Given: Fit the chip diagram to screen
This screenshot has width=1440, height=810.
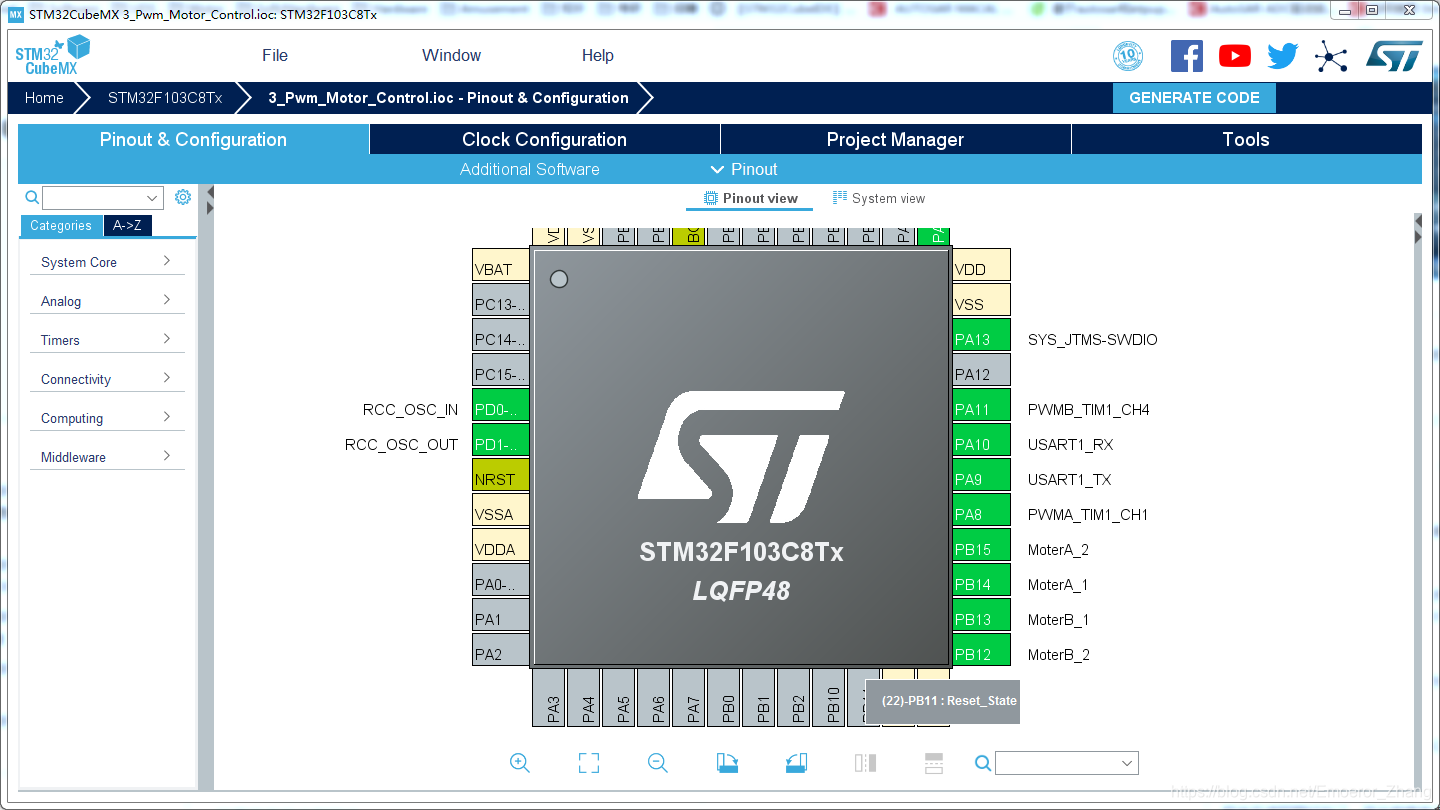Looking at the screenshot, I should 588,762.
